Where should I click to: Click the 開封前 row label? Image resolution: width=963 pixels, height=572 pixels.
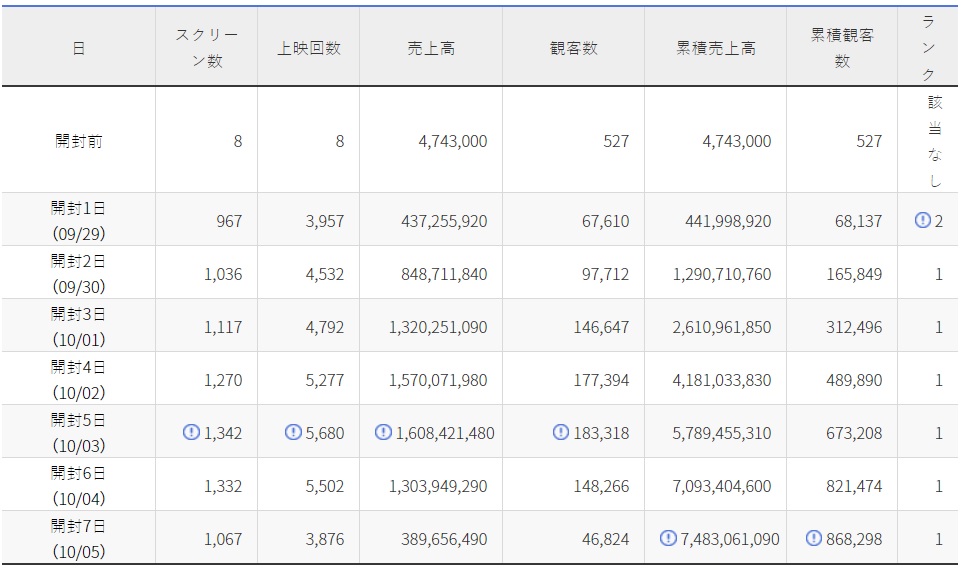pos(78,141)
